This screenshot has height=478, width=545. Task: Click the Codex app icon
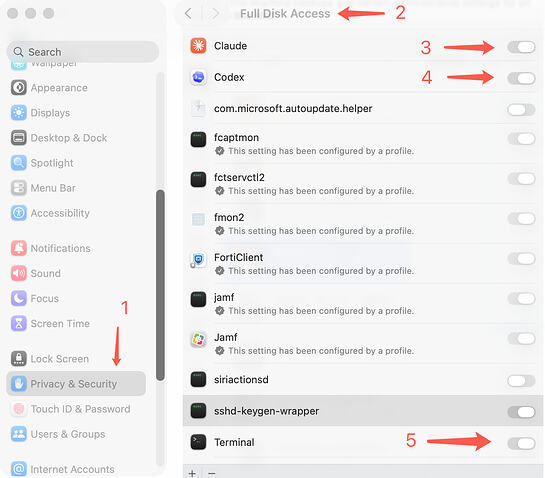(x=198, y=77)
